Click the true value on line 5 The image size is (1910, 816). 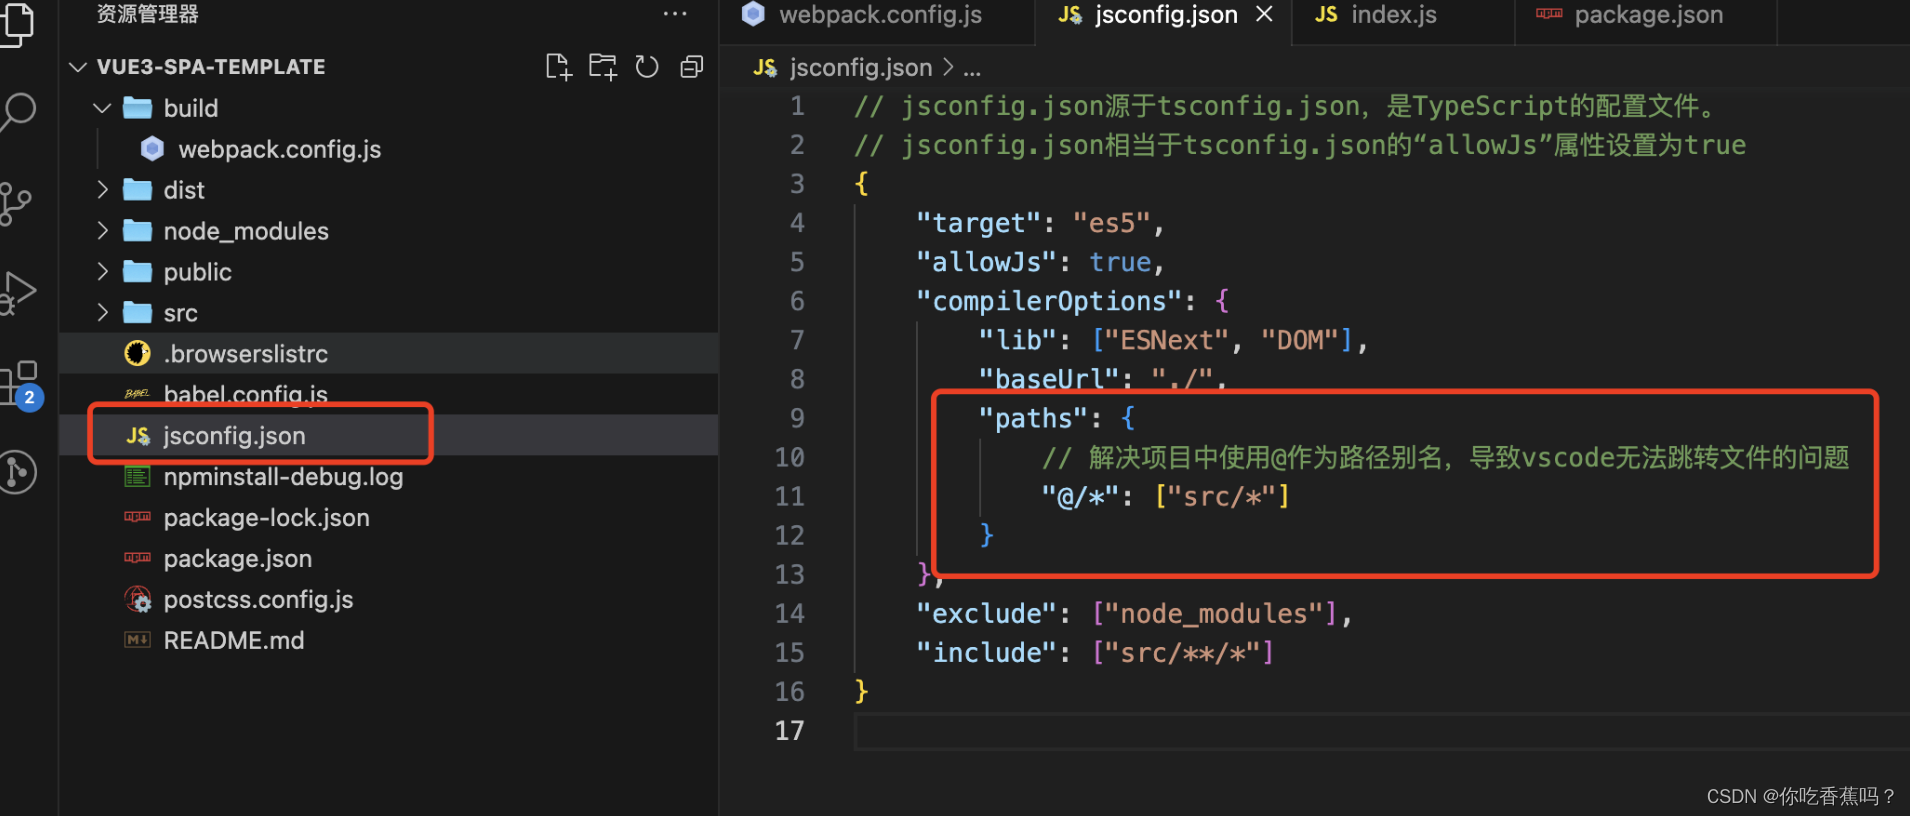click(1120, 262)
